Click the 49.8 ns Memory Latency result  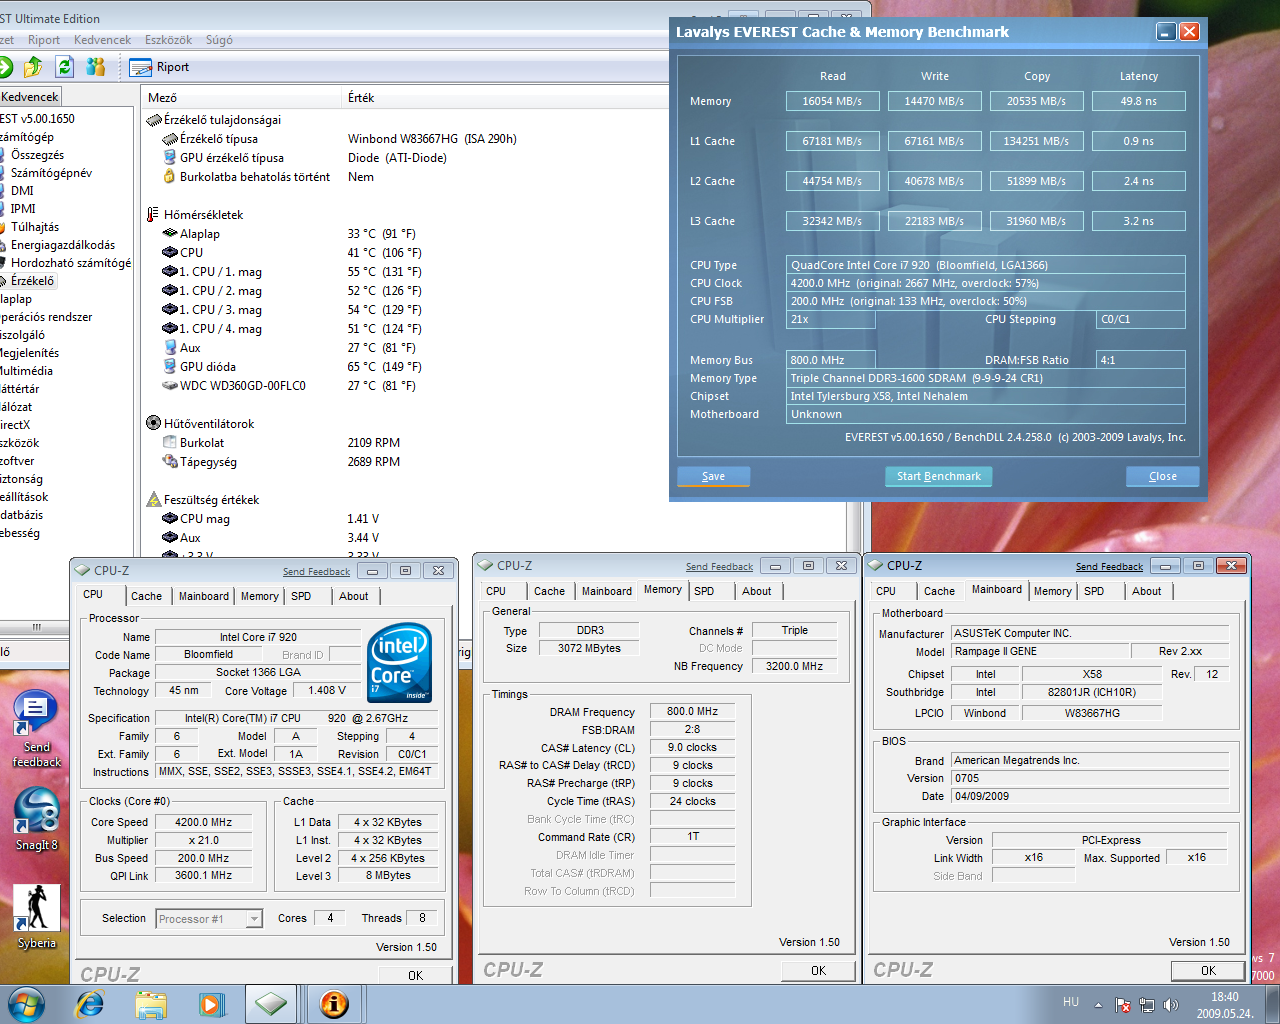1139,101
